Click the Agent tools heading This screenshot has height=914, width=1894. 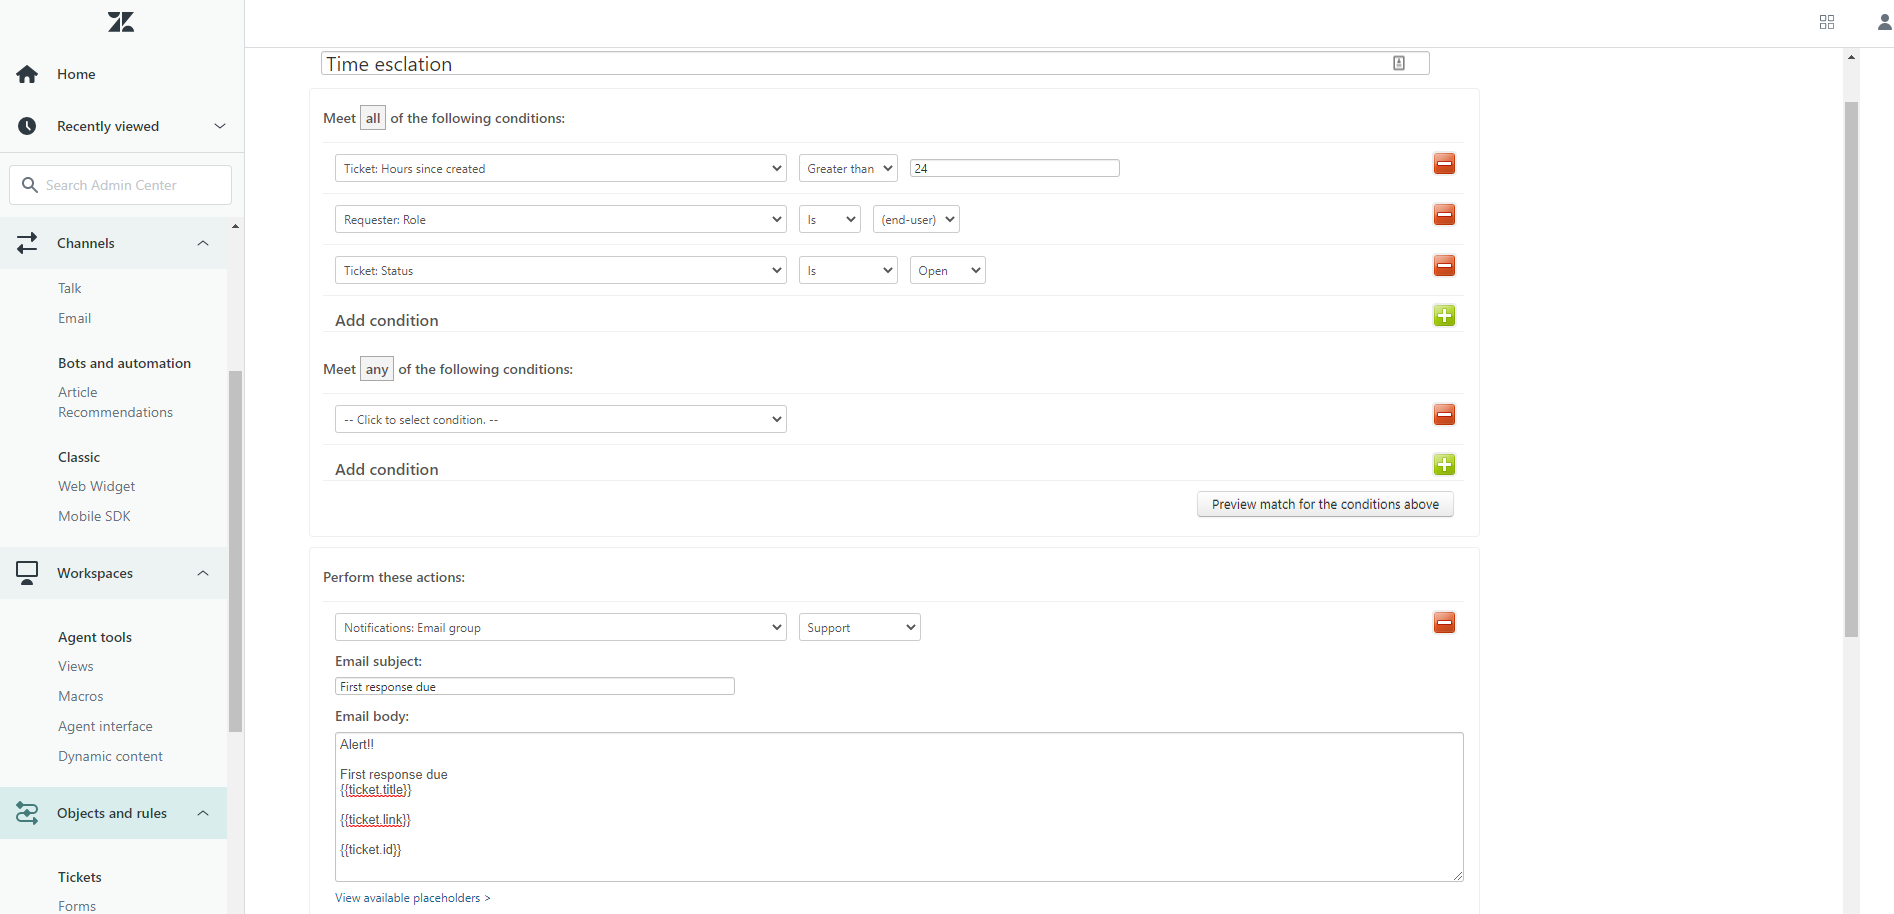click(x=95, y=637)
